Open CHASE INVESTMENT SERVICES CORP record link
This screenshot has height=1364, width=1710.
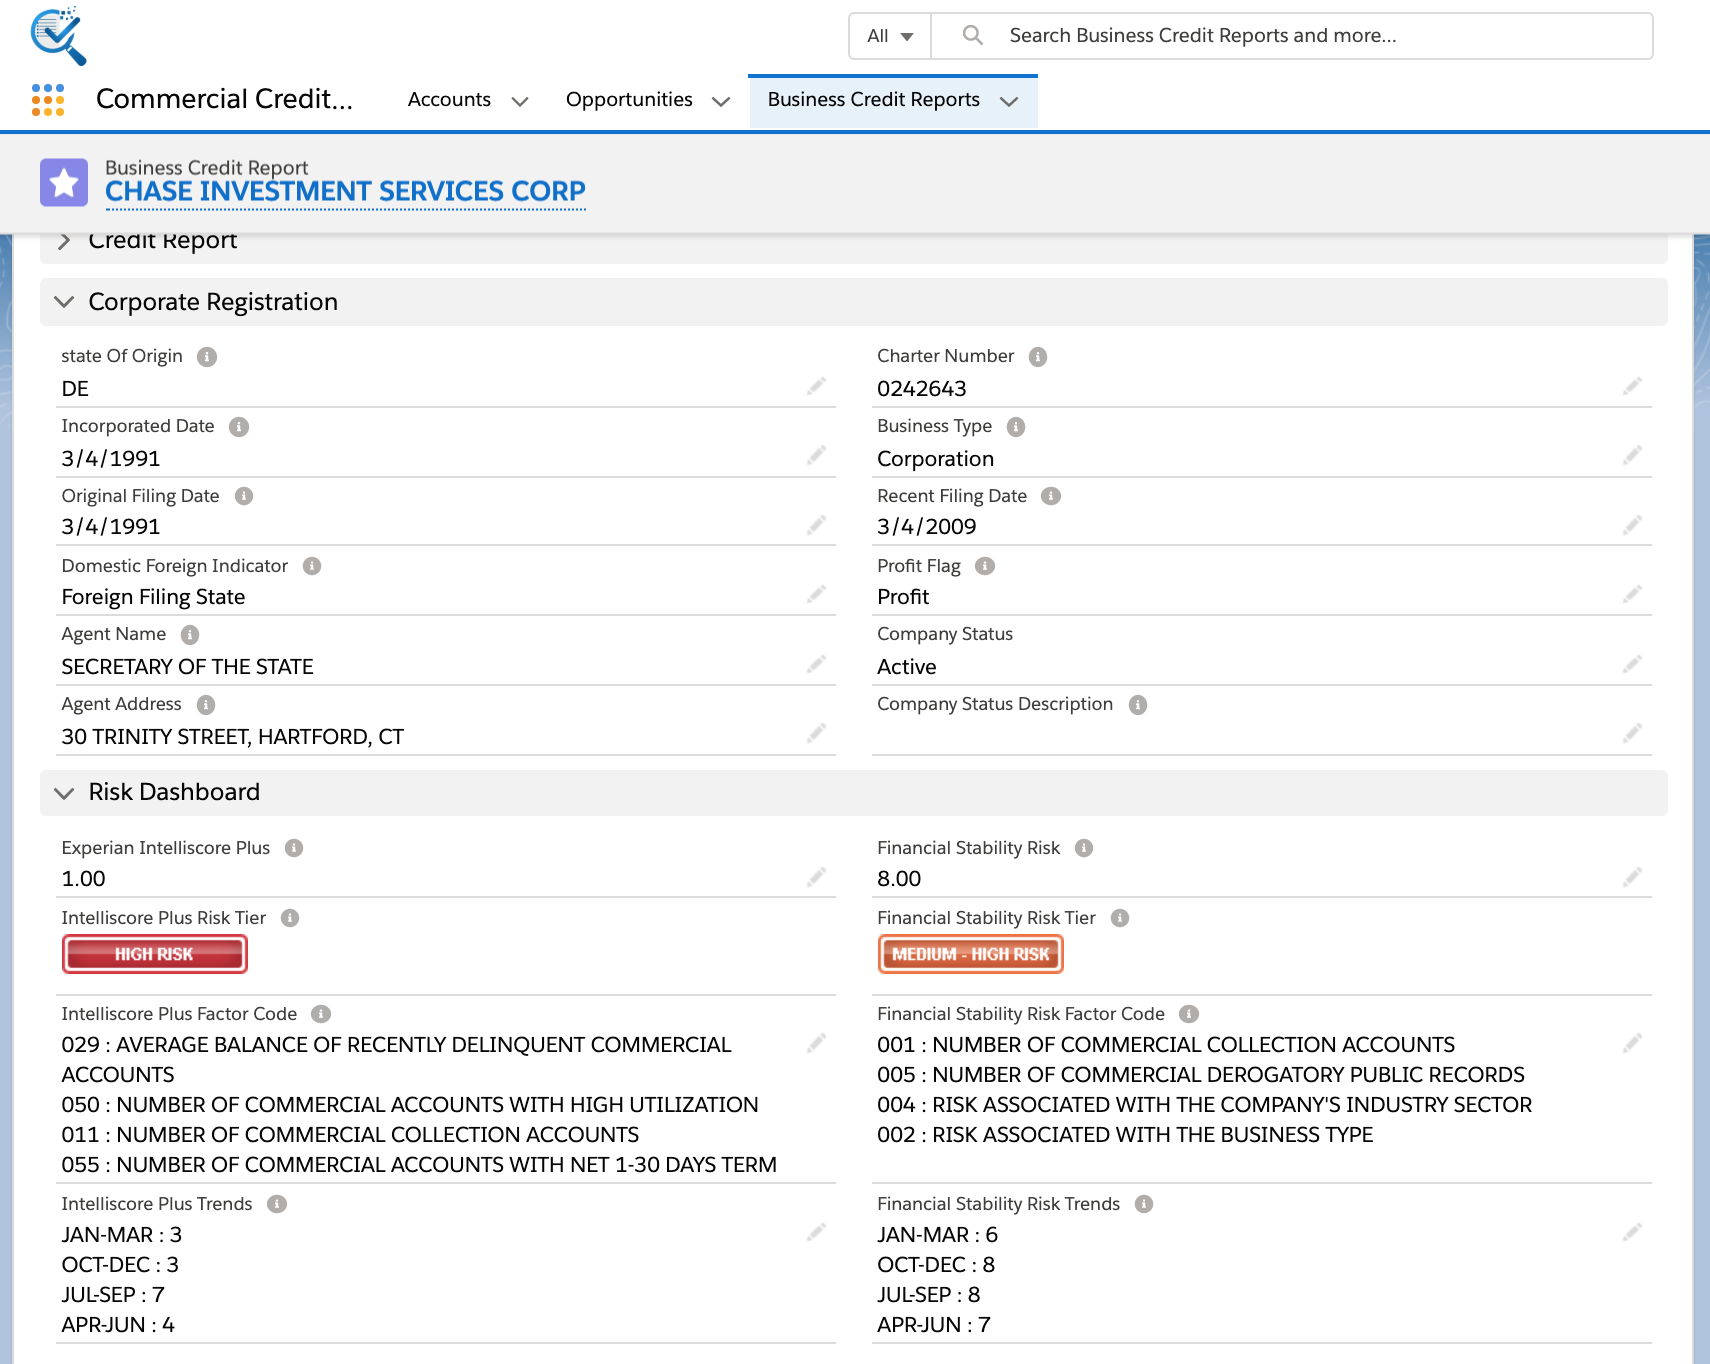click(x=345, y=191)
